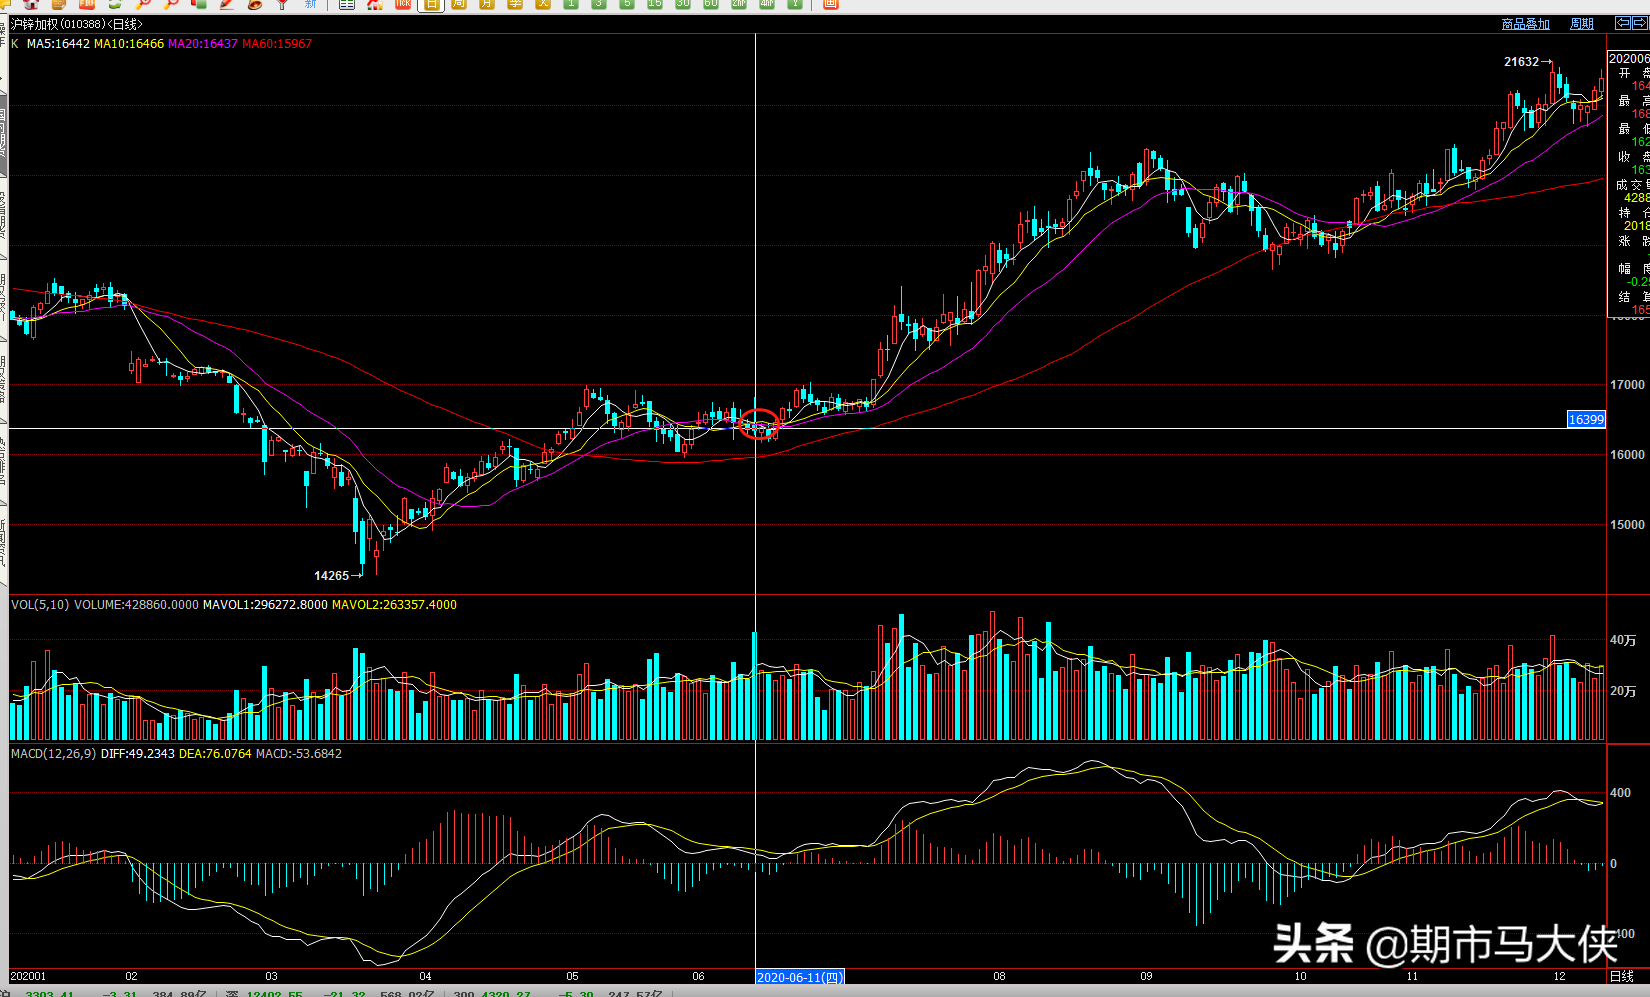Select the MA20:16437 indicator label

[203, 44]
